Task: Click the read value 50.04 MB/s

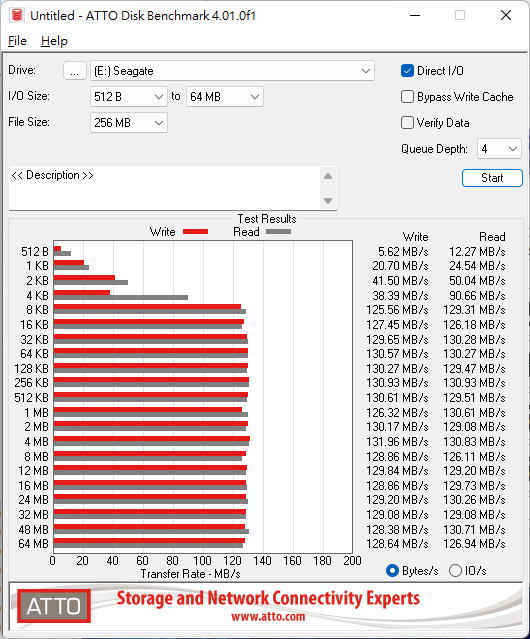Action: [477, 281]
